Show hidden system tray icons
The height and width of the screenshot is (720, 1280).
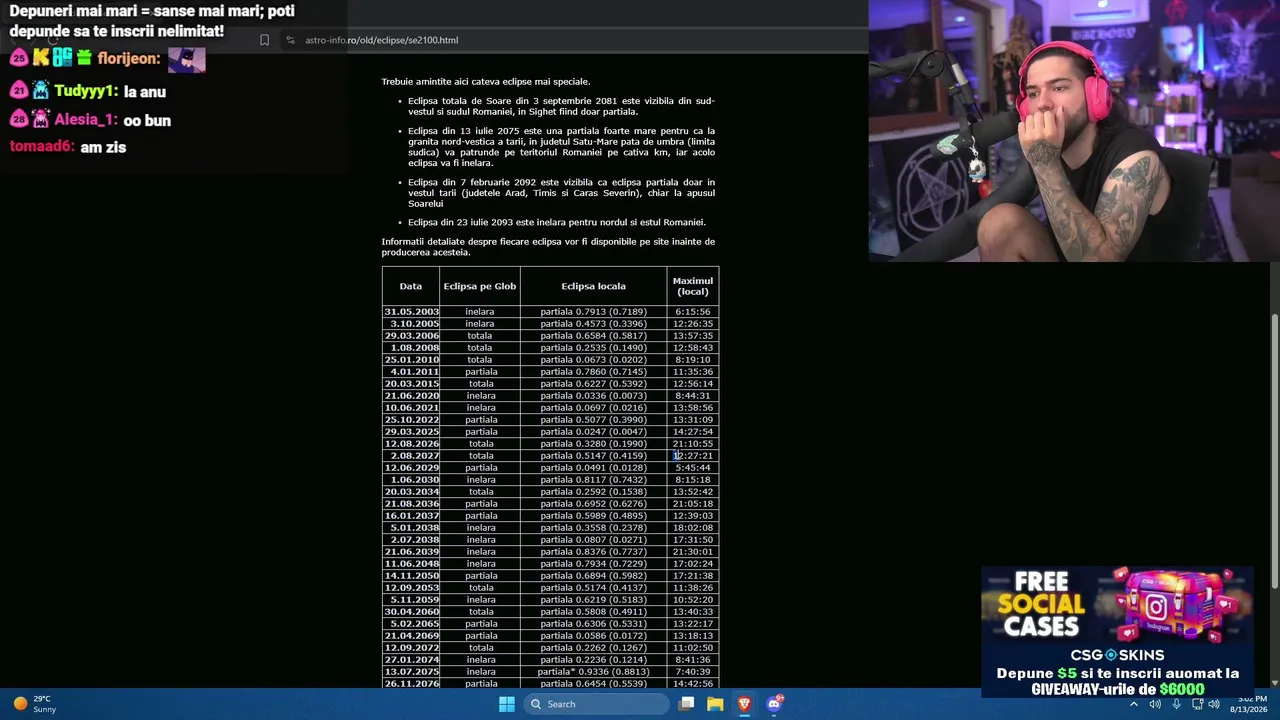(1133, 704)
